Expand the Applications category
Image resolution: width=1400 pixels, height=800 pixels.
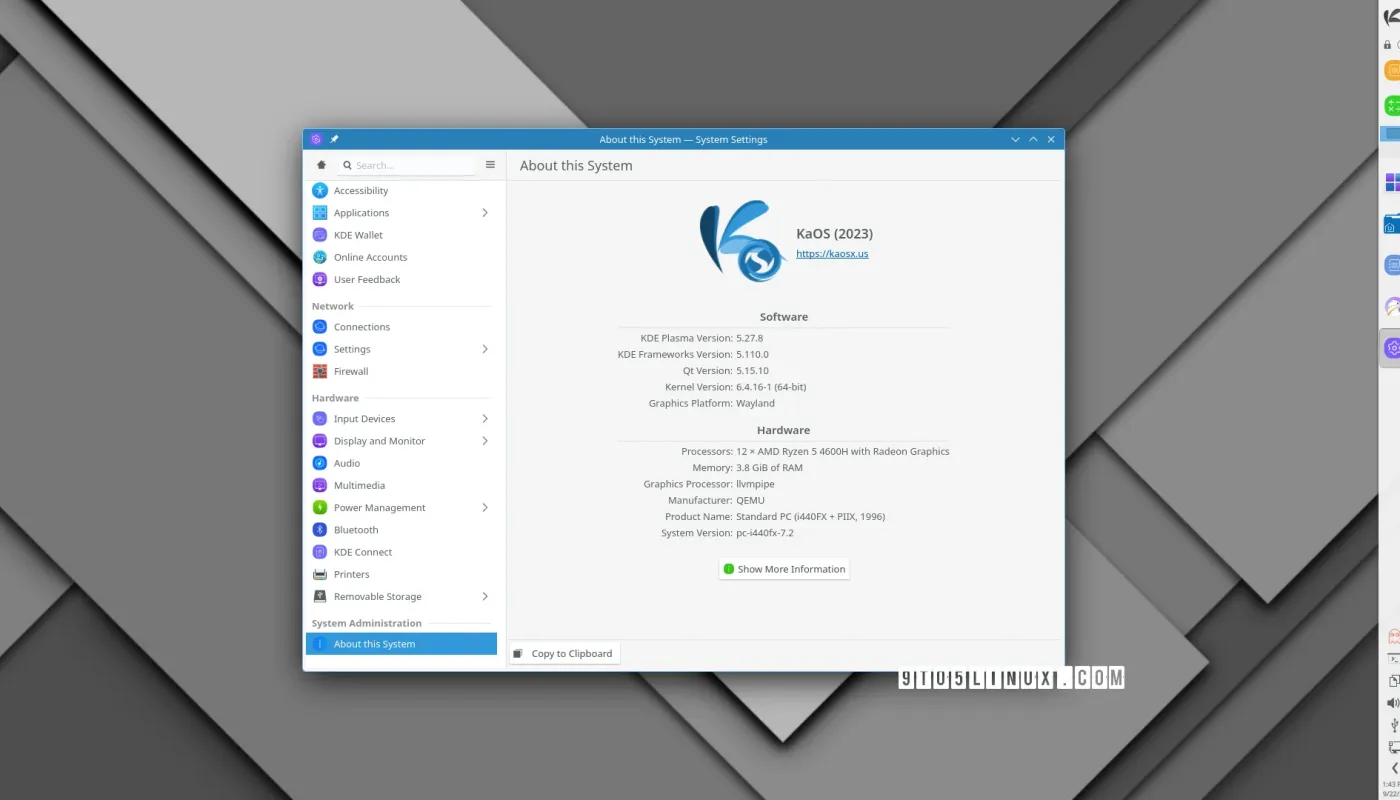[485, 212]
